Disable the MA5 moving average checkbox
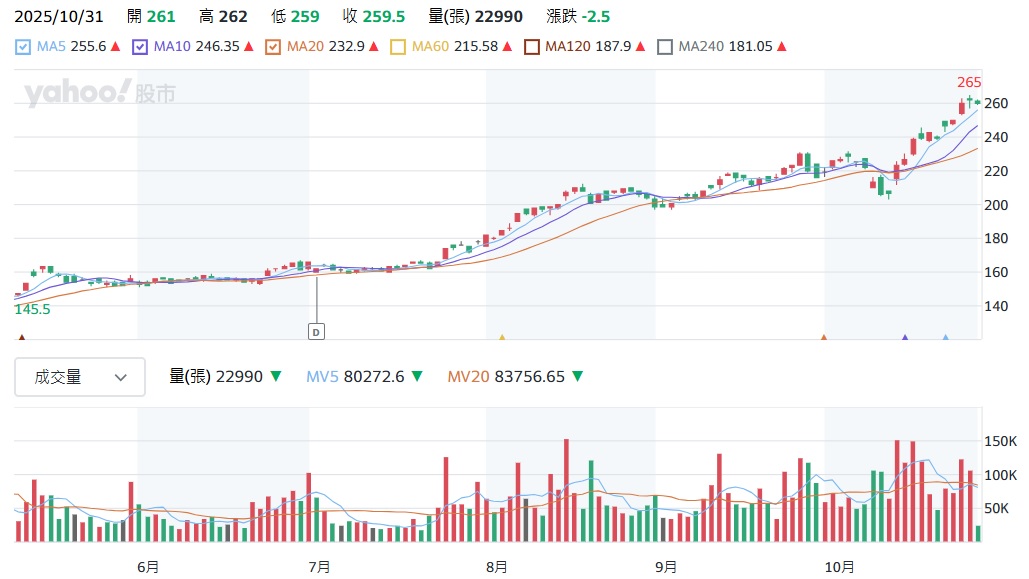The image size is (1029, 579). click(x=22, y=46)
